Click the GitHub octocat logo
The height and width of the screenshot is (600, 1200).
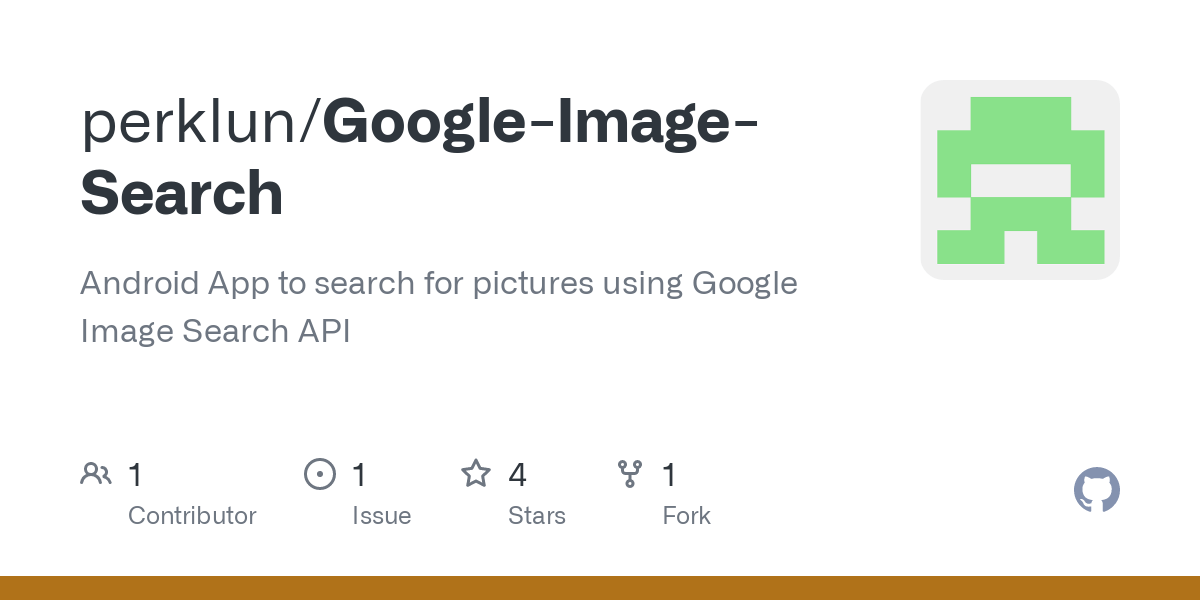(x=1097, y=490)
